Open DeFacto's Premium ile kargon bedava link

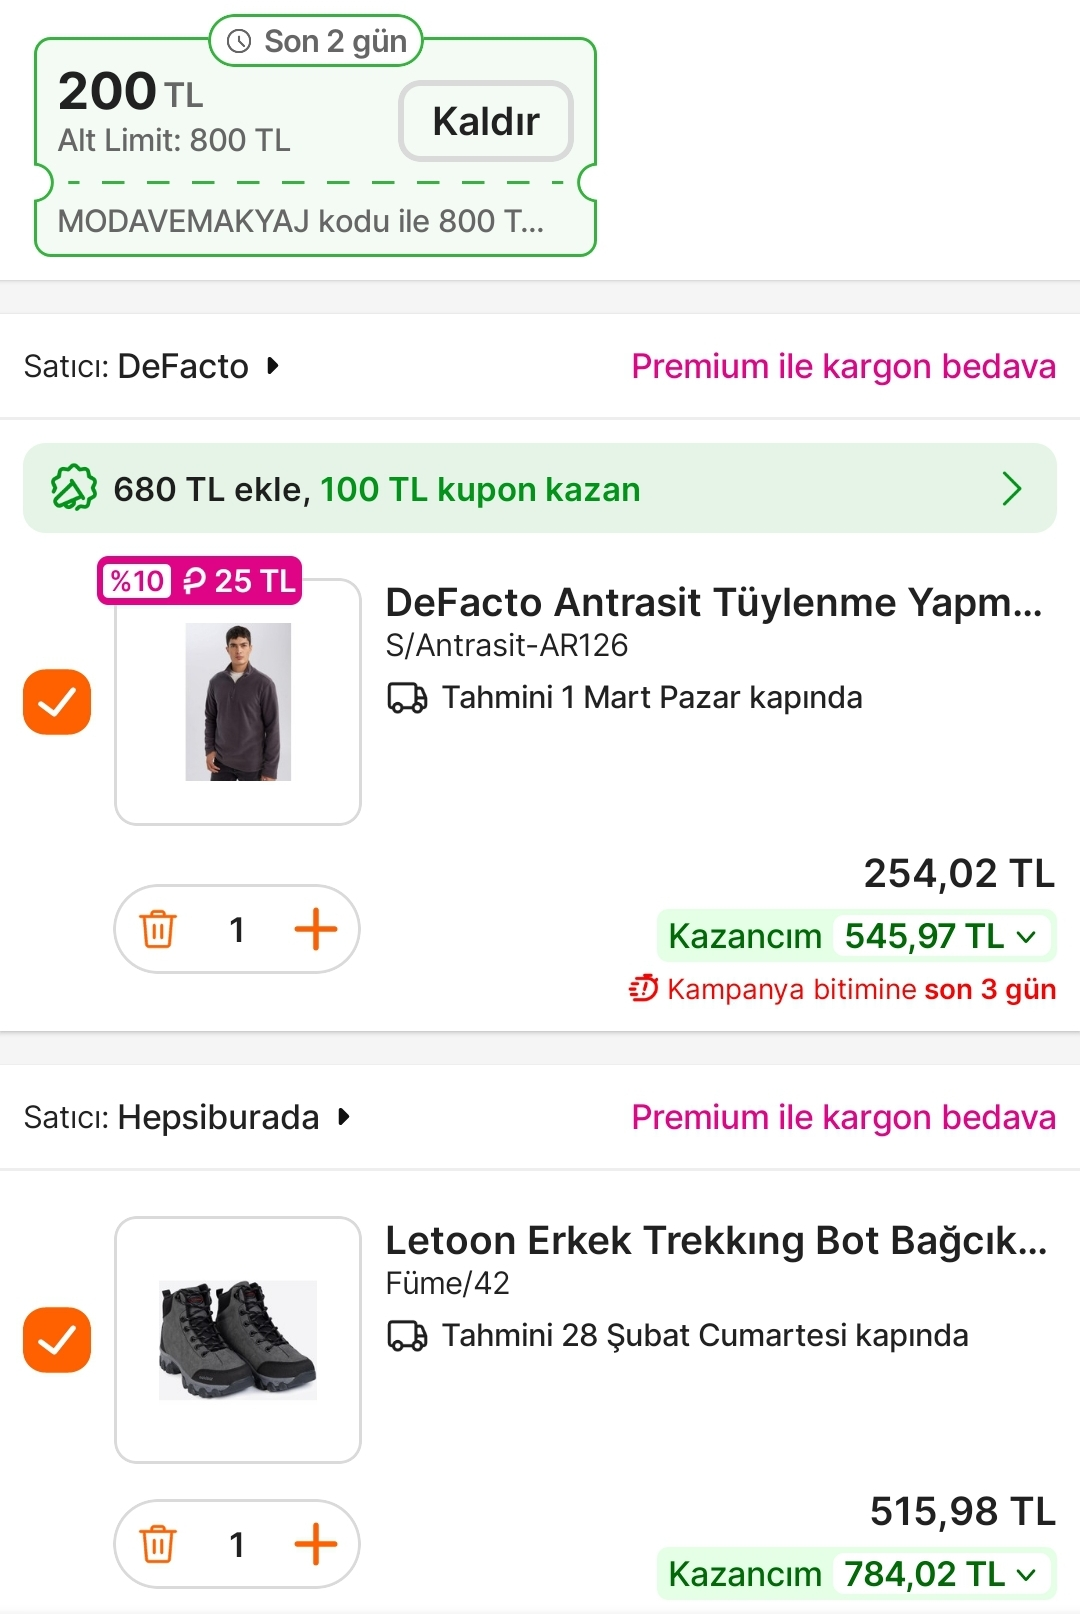tap(843, 366)
